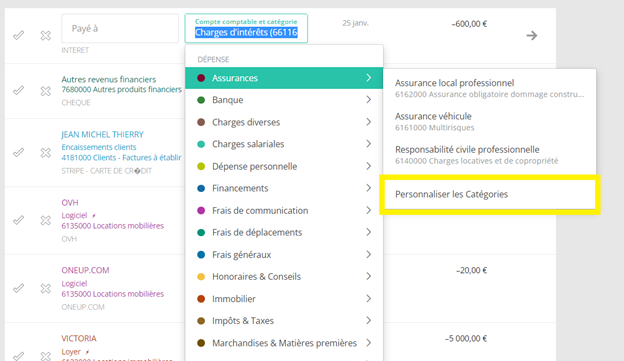The image size is (624, 361).
Task: Click the 25 janv. date
Action: [x=355, y=23]
